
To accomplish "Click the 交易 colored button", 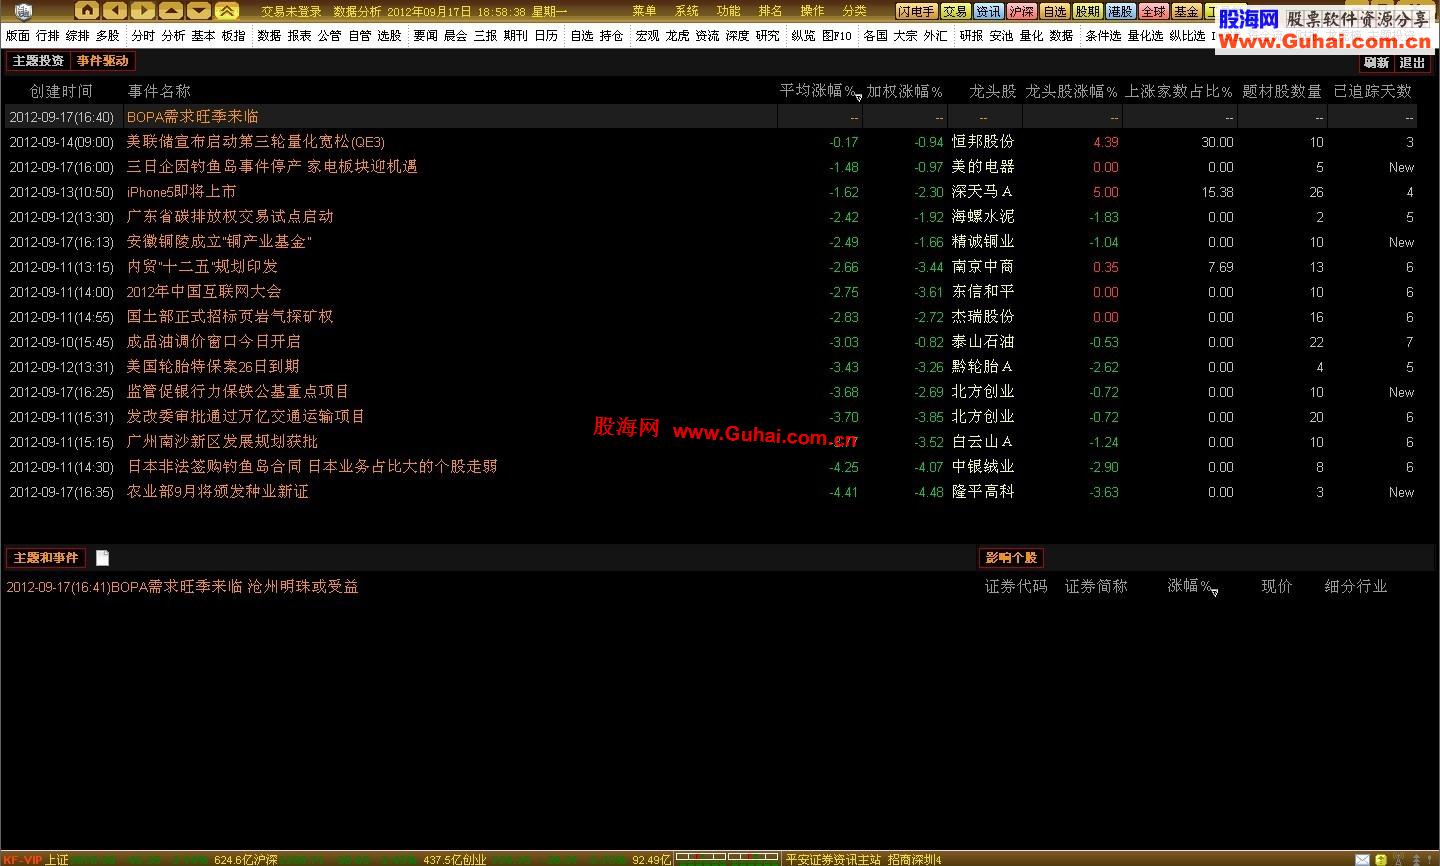I will point(955,11).
